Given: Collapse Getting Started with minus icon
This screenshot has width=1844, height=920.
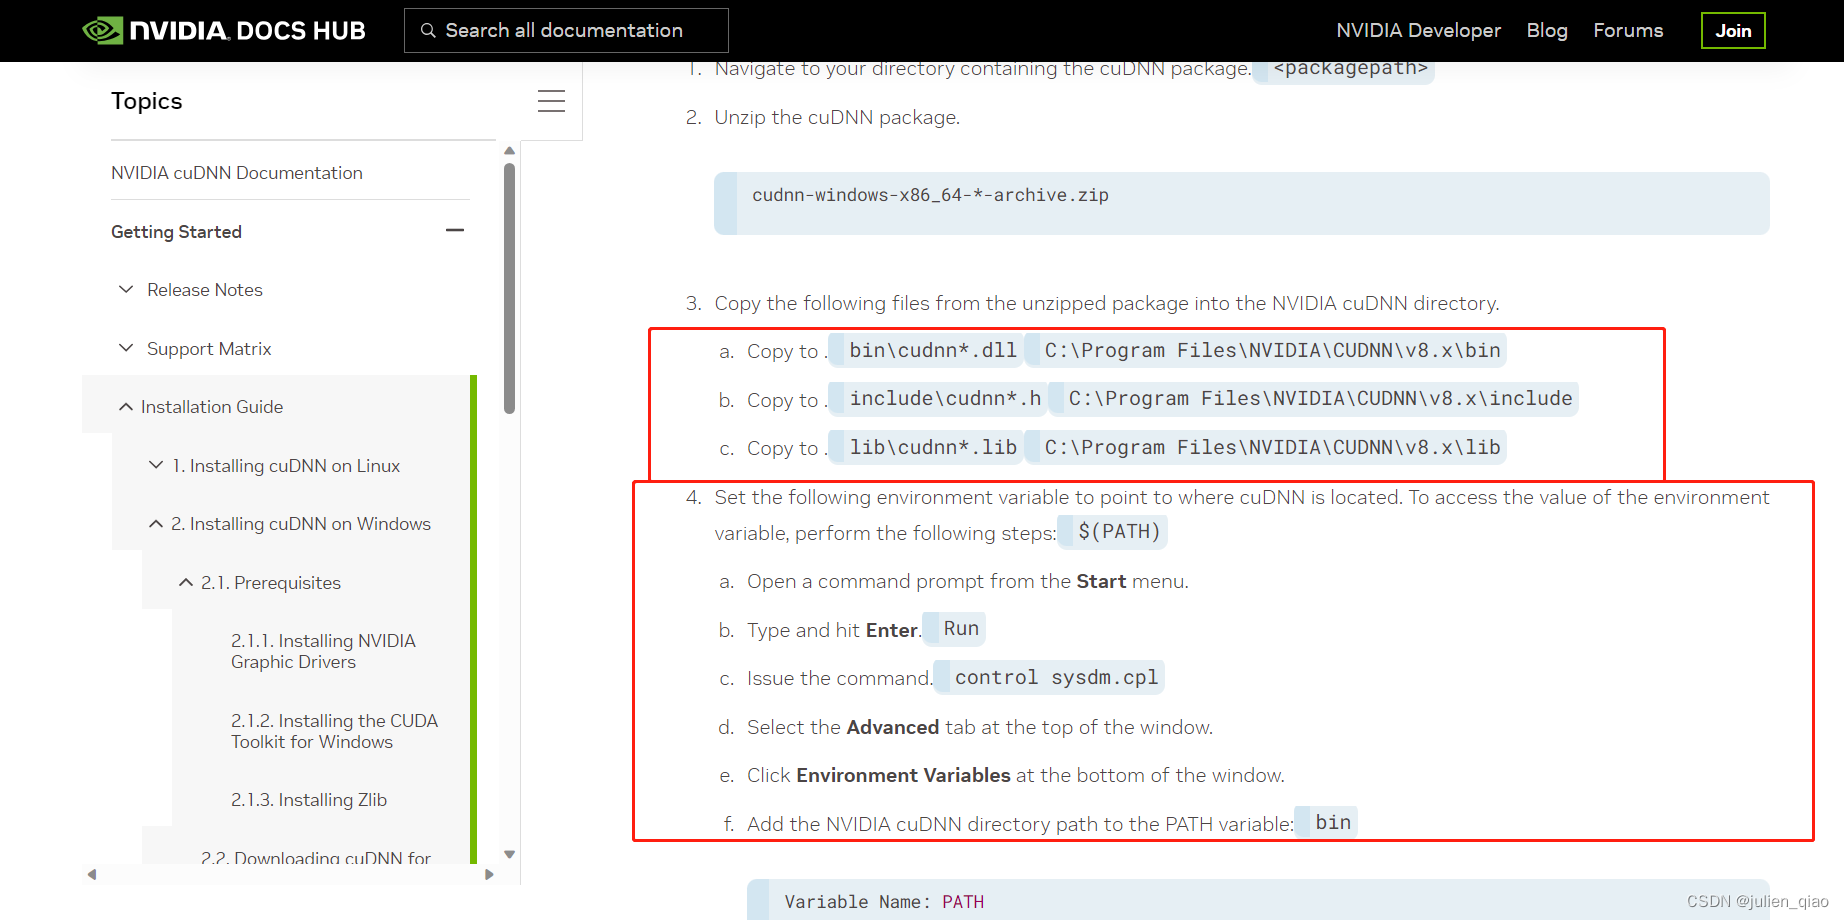Looking at the screenshot, I should [x=455, y=231].
